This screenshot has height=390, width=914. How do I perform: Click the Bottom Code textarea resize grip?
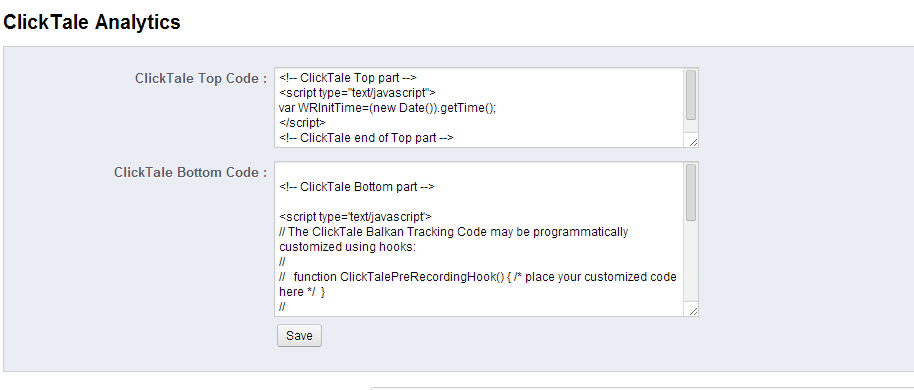[693, 311]
